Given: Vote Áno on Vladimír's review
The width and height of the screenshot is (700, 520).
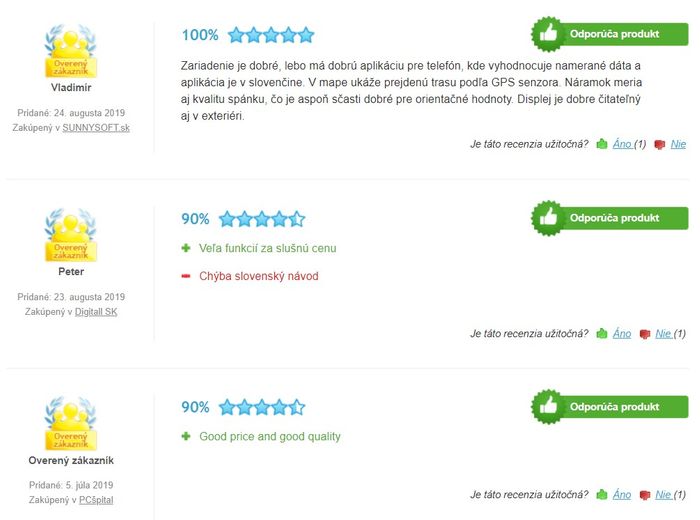Looking at the screenshot, I should (622, 144).
